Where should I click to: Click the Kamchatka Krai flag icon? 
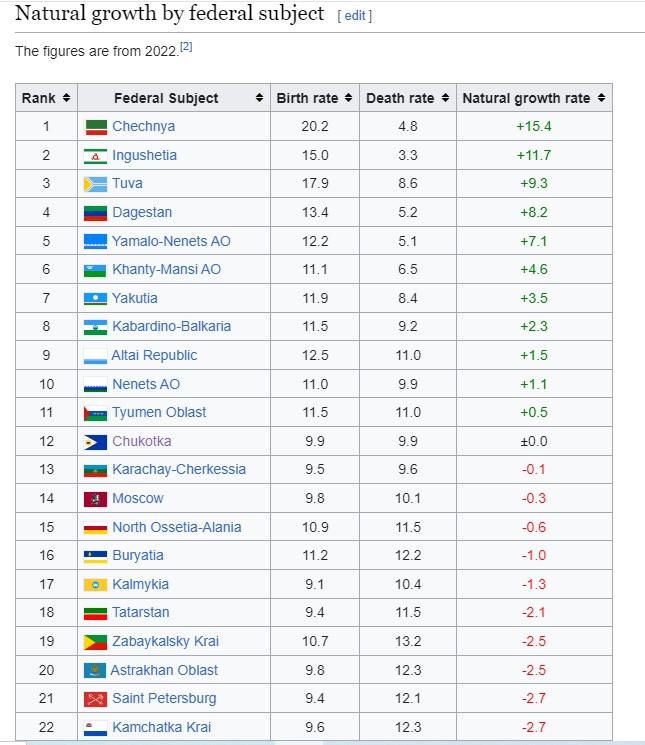point(96,728)
